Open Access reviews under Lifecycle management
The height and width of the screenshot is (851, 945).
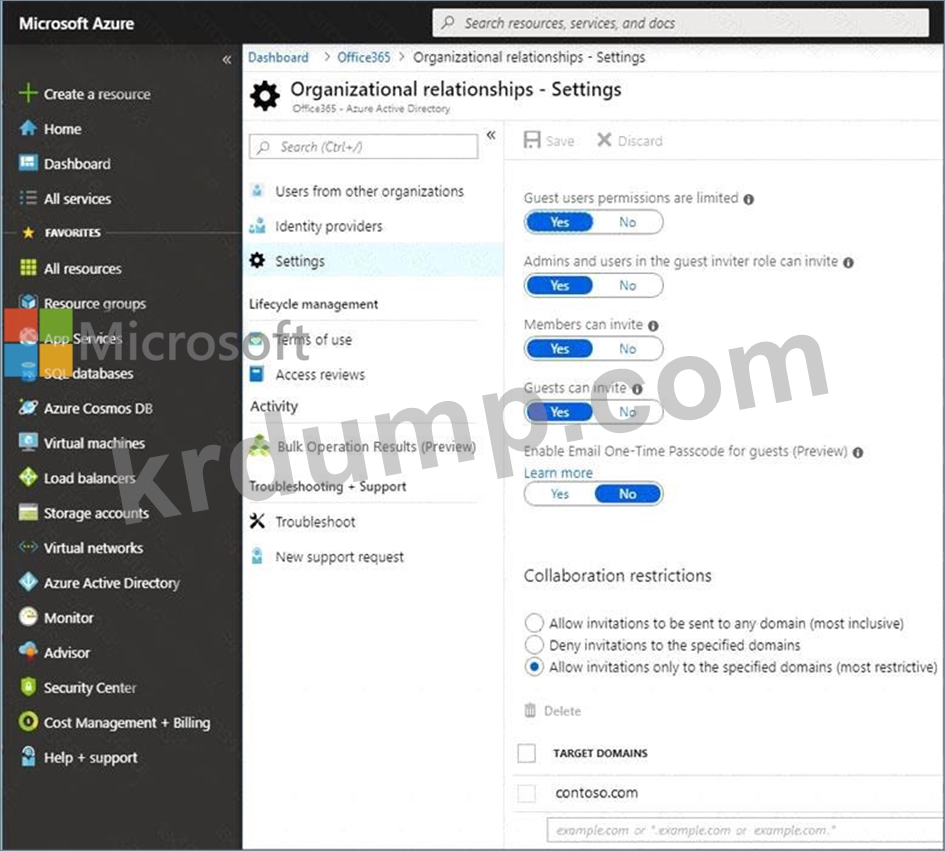tap(319, 375)
